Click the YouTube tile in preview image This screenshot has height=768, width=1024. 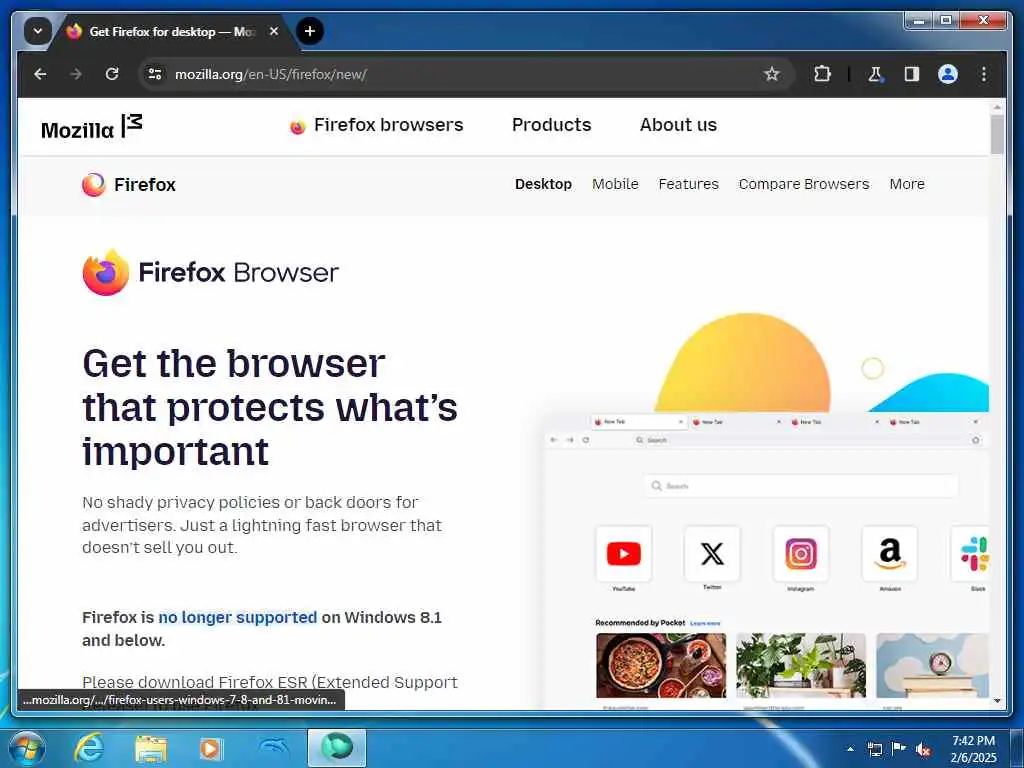click(624, 554)
